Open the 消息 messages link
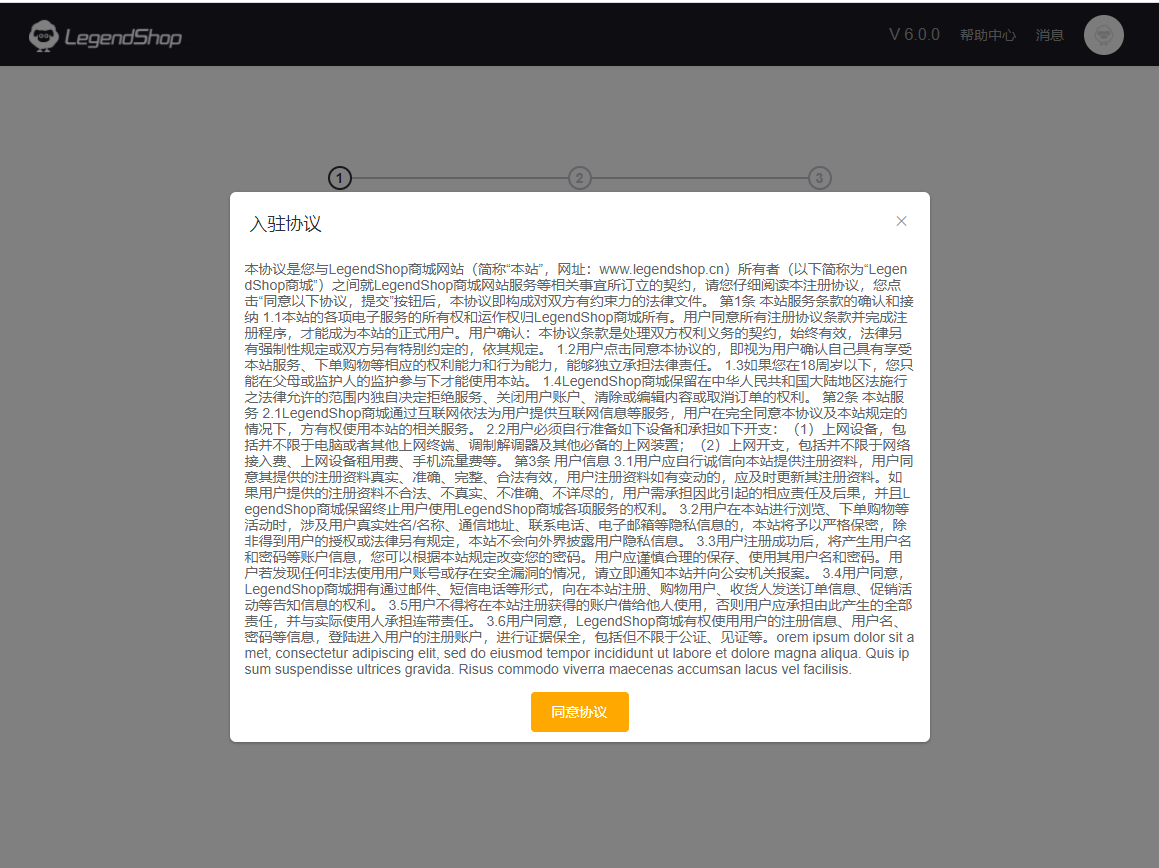This screenshot has width=1159, height=868. pos(1049,35)
